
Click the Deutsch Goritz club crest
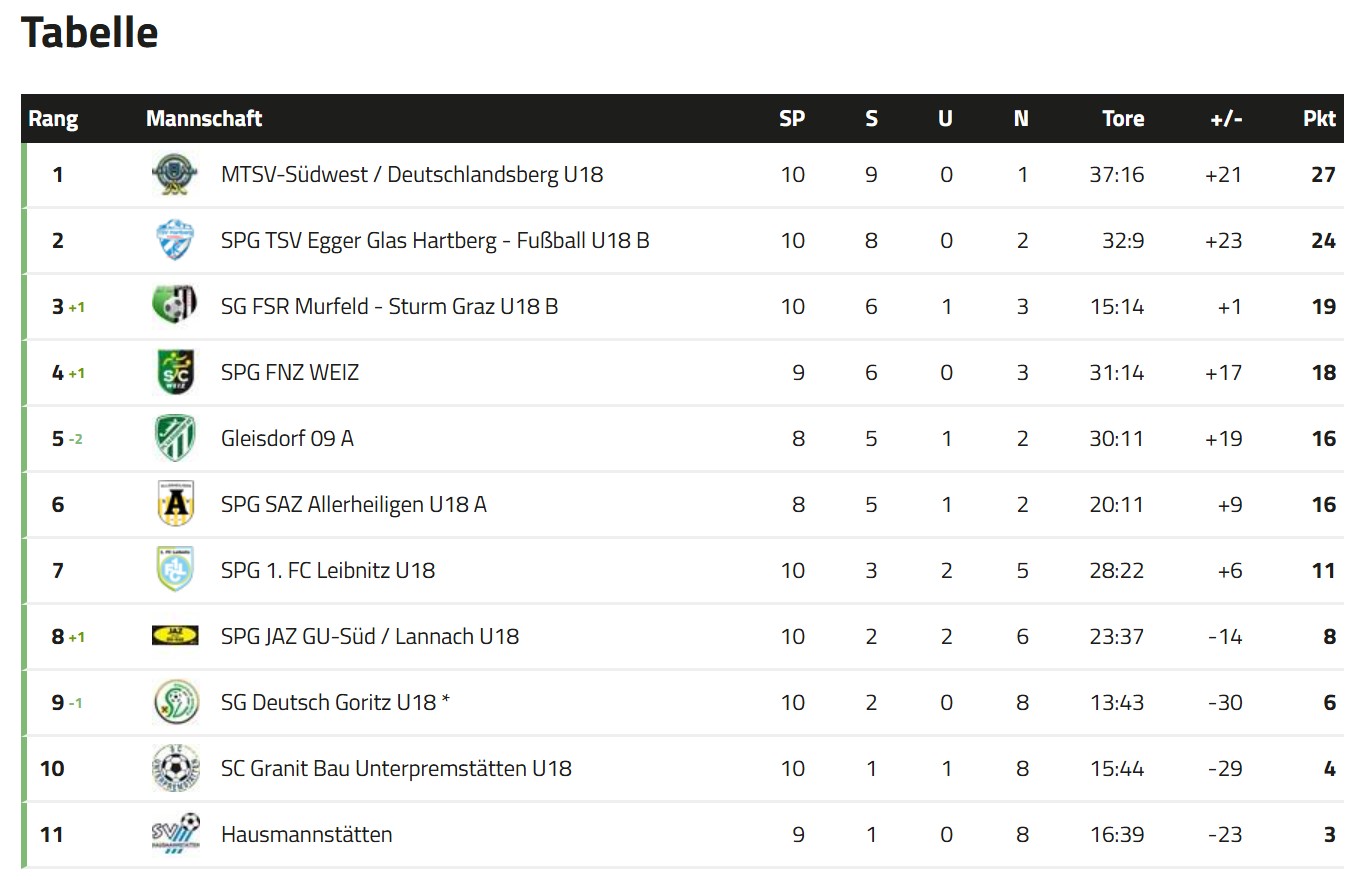(175, 701)
